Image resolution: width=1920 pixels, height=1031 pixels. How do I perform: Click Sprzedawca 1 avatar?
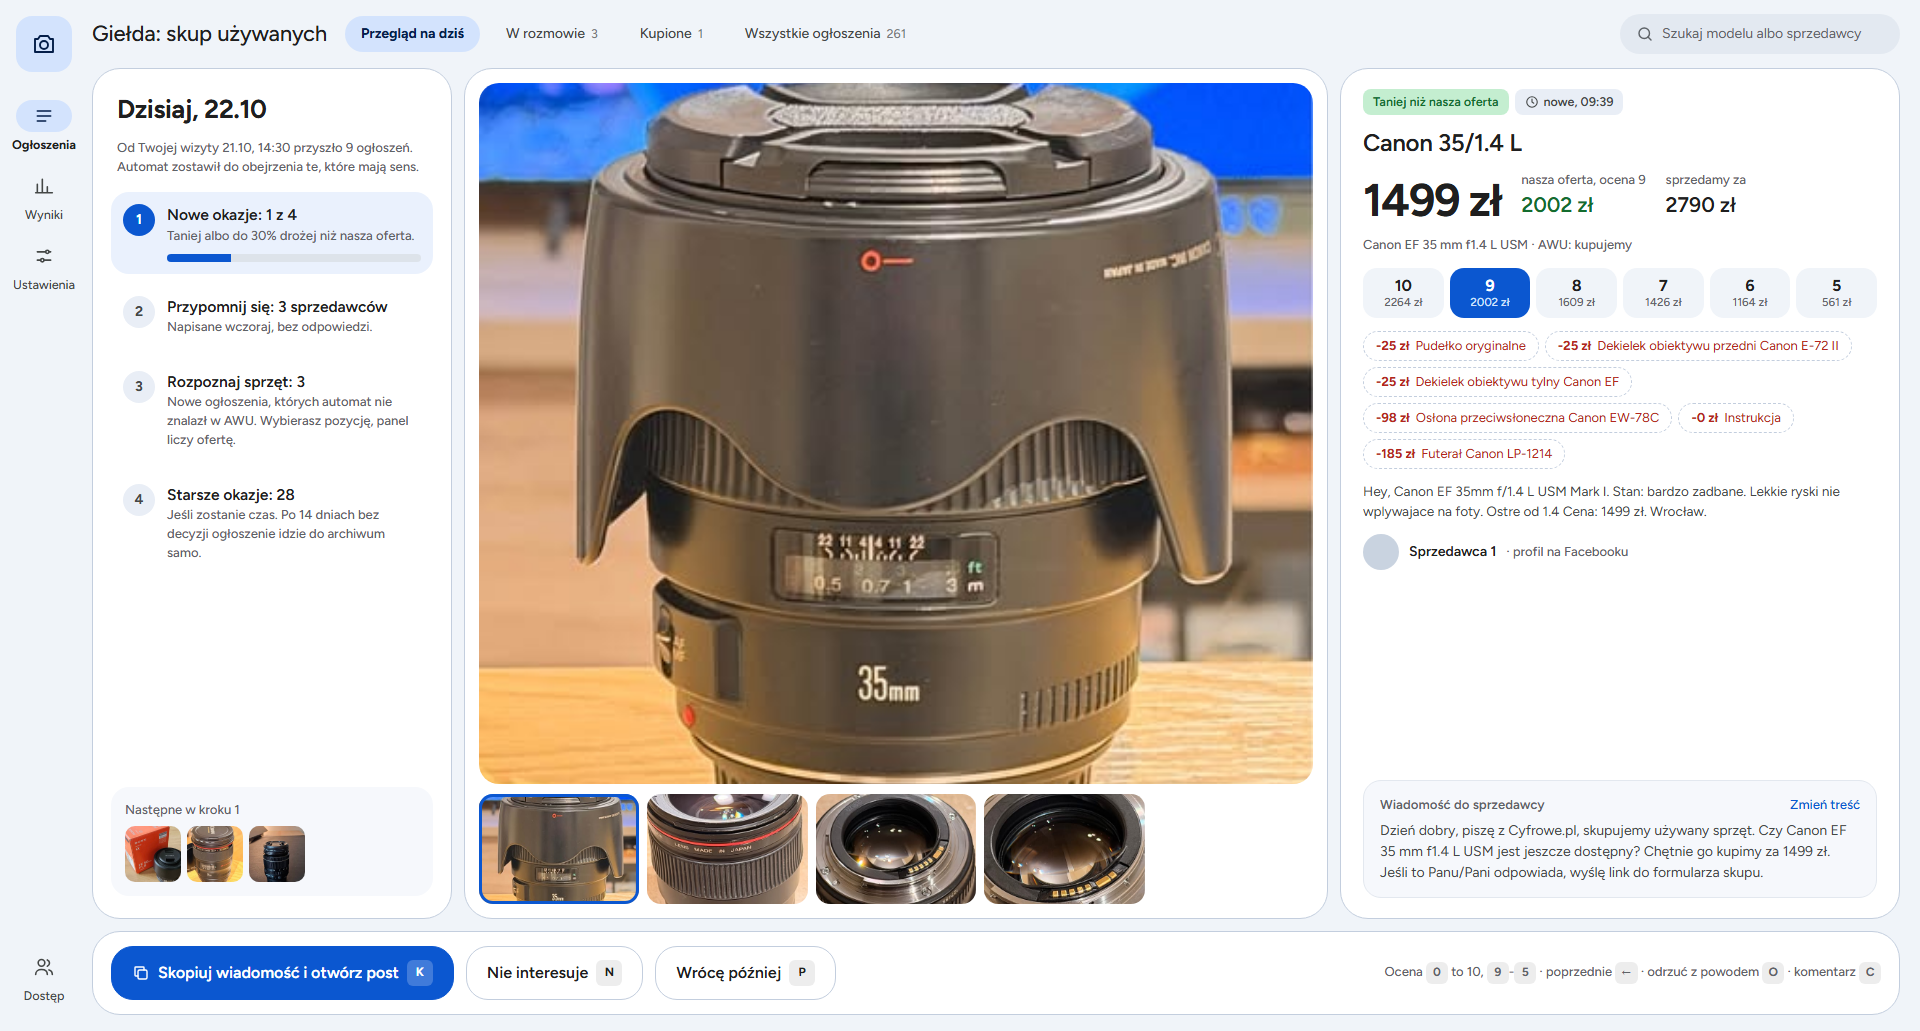click(x=1381, y=552)
